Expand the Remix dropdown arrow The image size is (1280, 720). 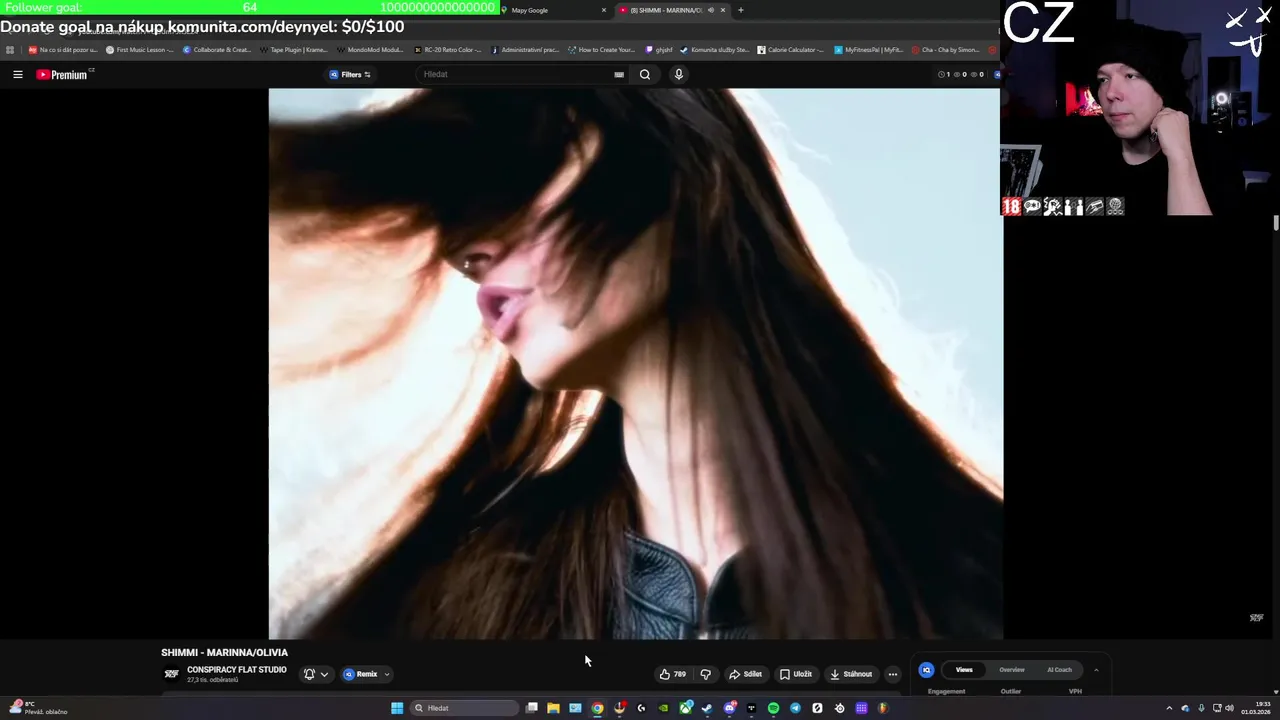click(386, 674)
